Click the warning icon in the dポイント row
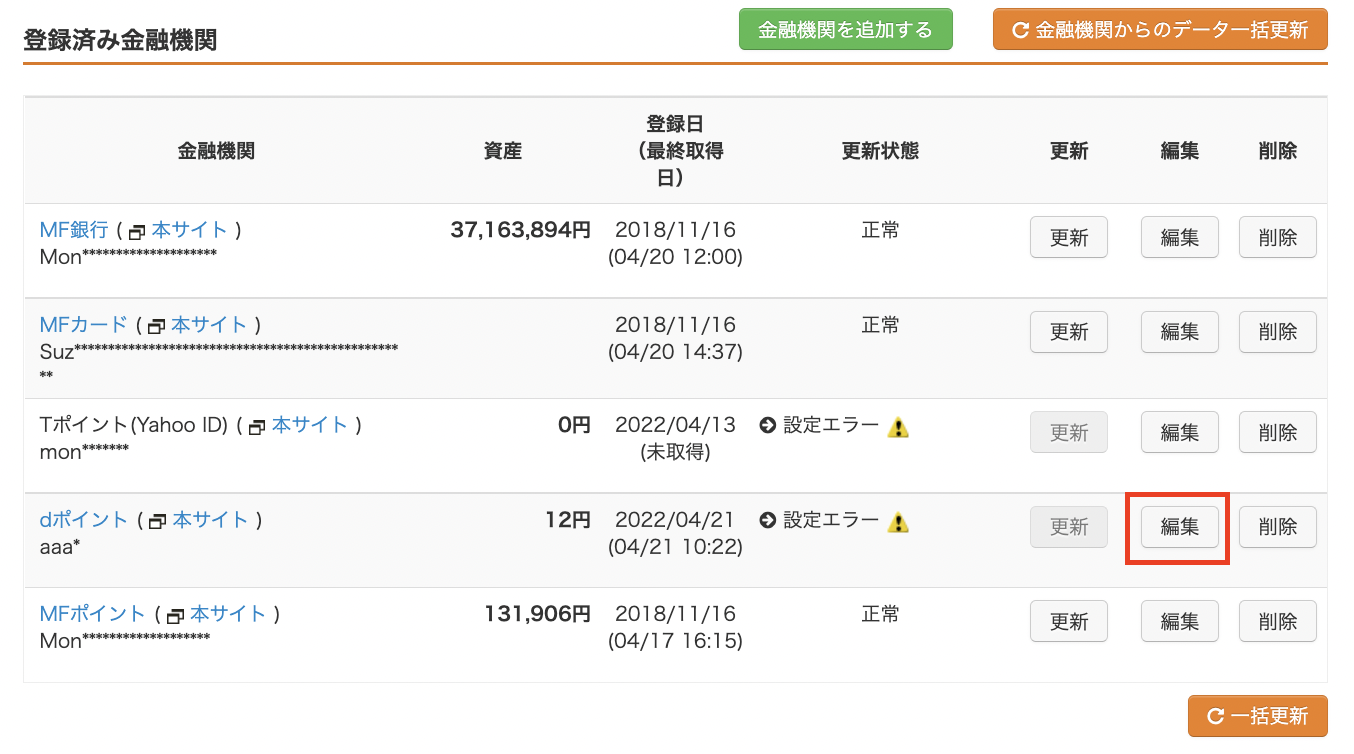Viewport: 1354px width, 754px height. (899, 522)
